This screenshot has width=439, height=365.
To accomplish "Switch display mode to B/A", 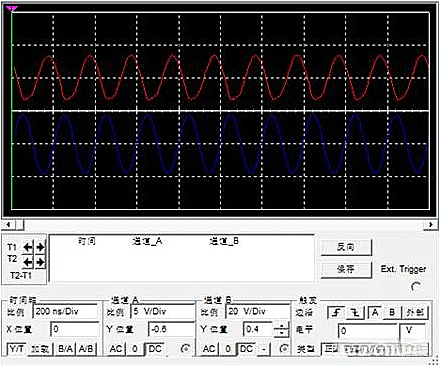I will coord(65,349).
